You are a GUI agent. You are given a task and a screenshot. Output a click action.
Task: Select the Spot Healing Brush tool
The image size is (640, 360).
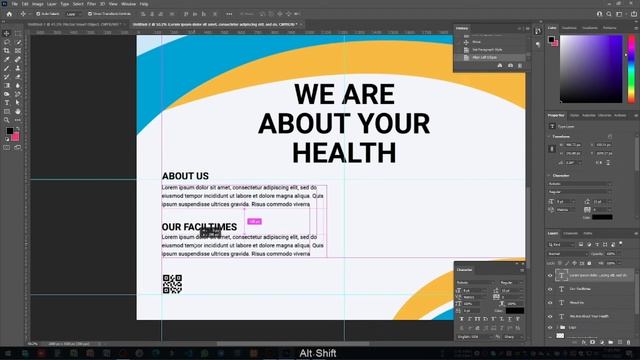tap(18, 60)
